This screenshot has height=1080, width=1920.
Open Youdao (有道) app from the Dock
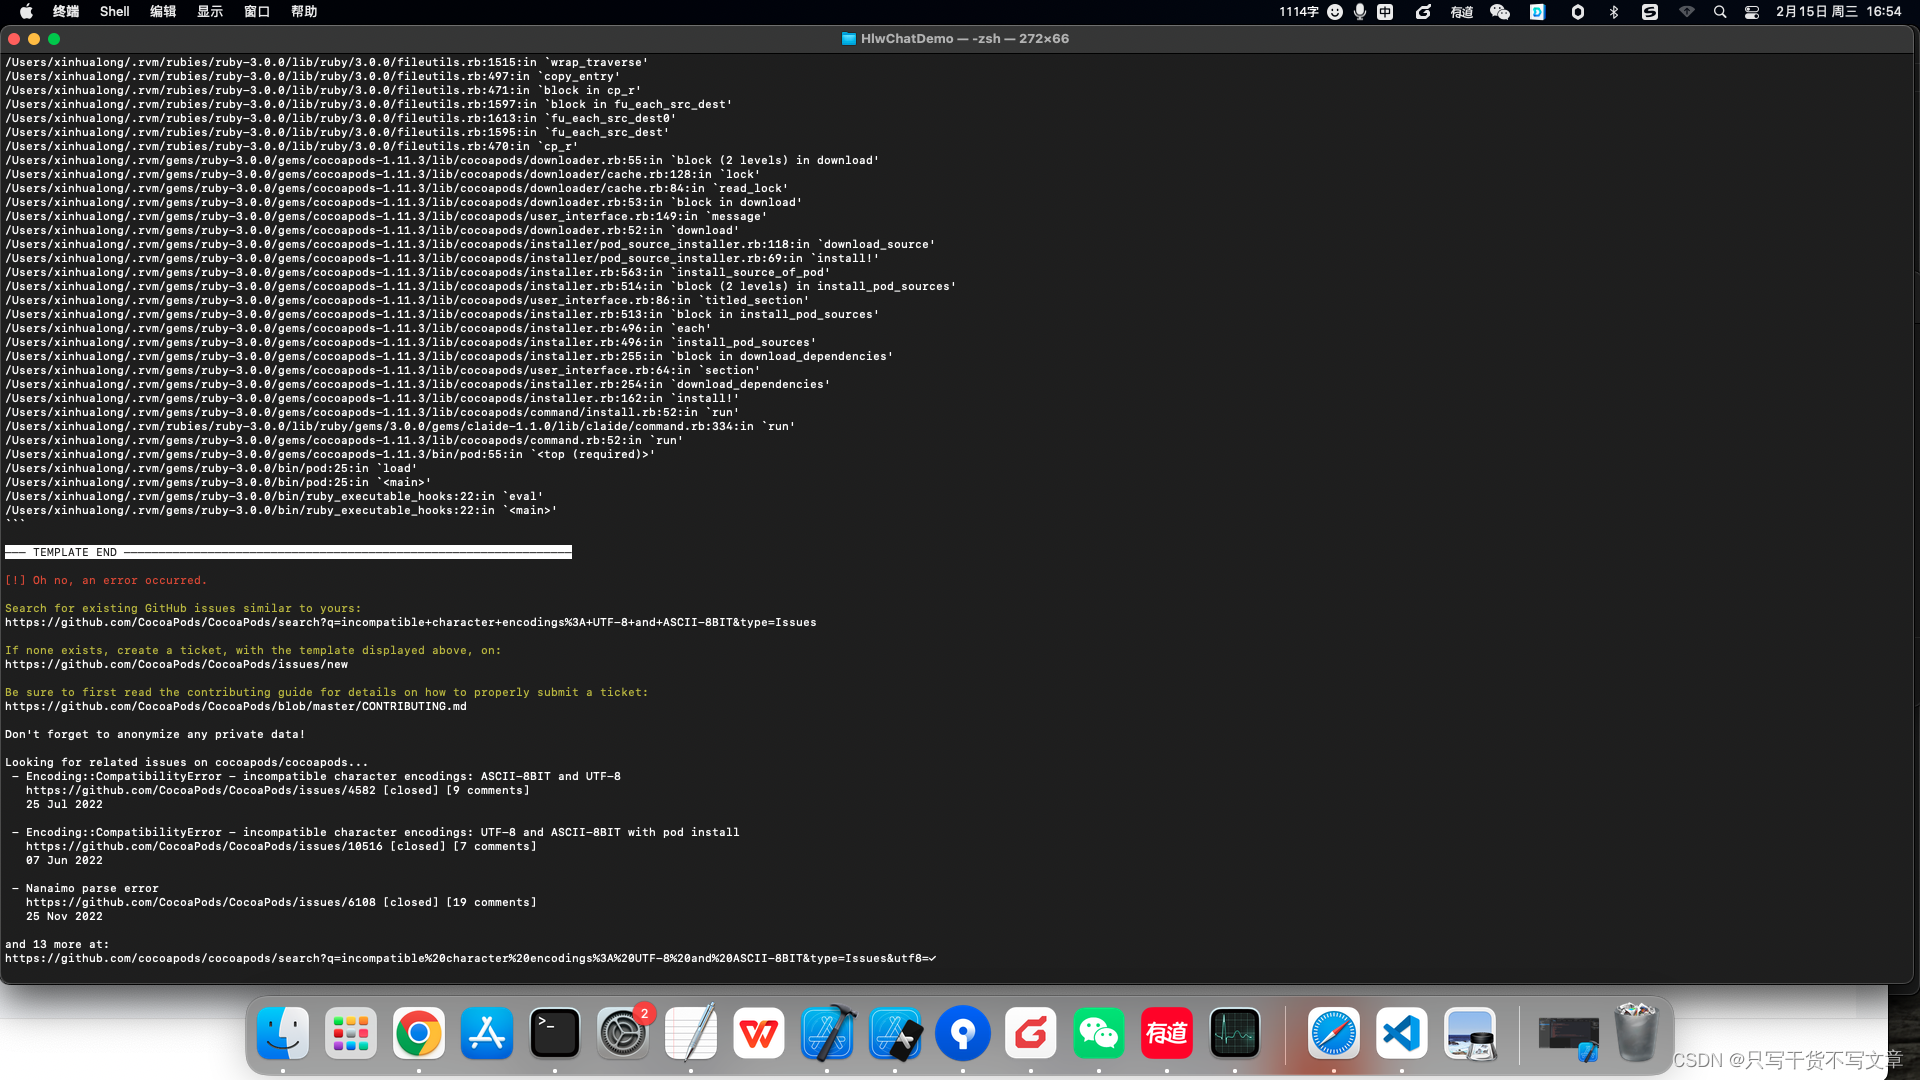click(1167, 1033)
